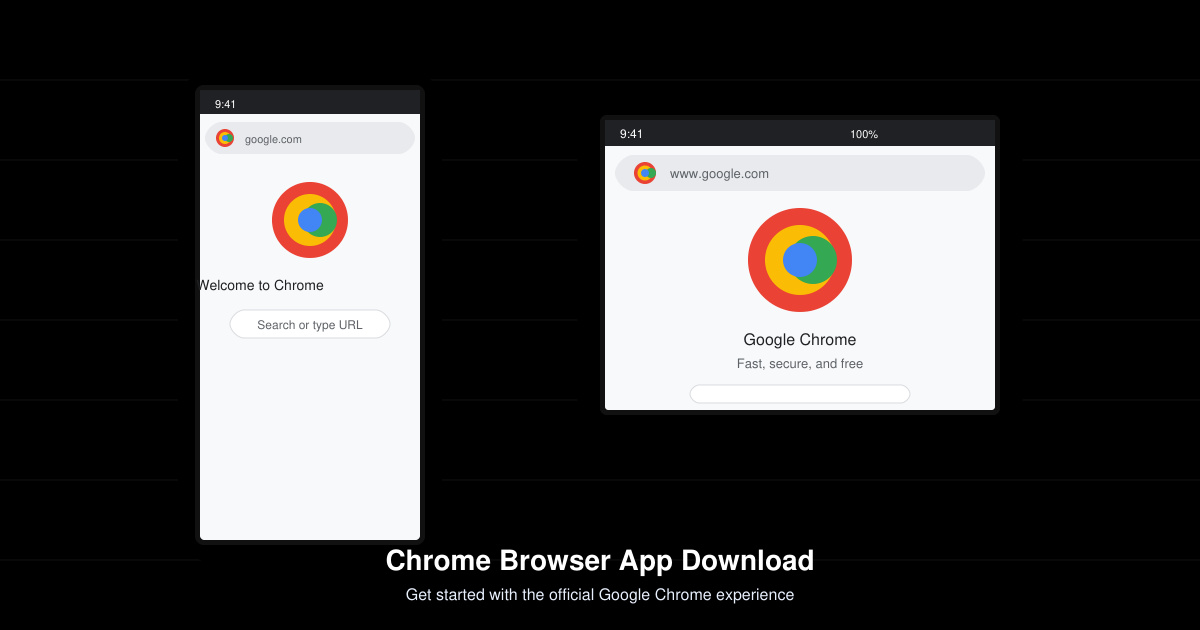Focus the www.google.com address bar on tablet

pos(800,173)
